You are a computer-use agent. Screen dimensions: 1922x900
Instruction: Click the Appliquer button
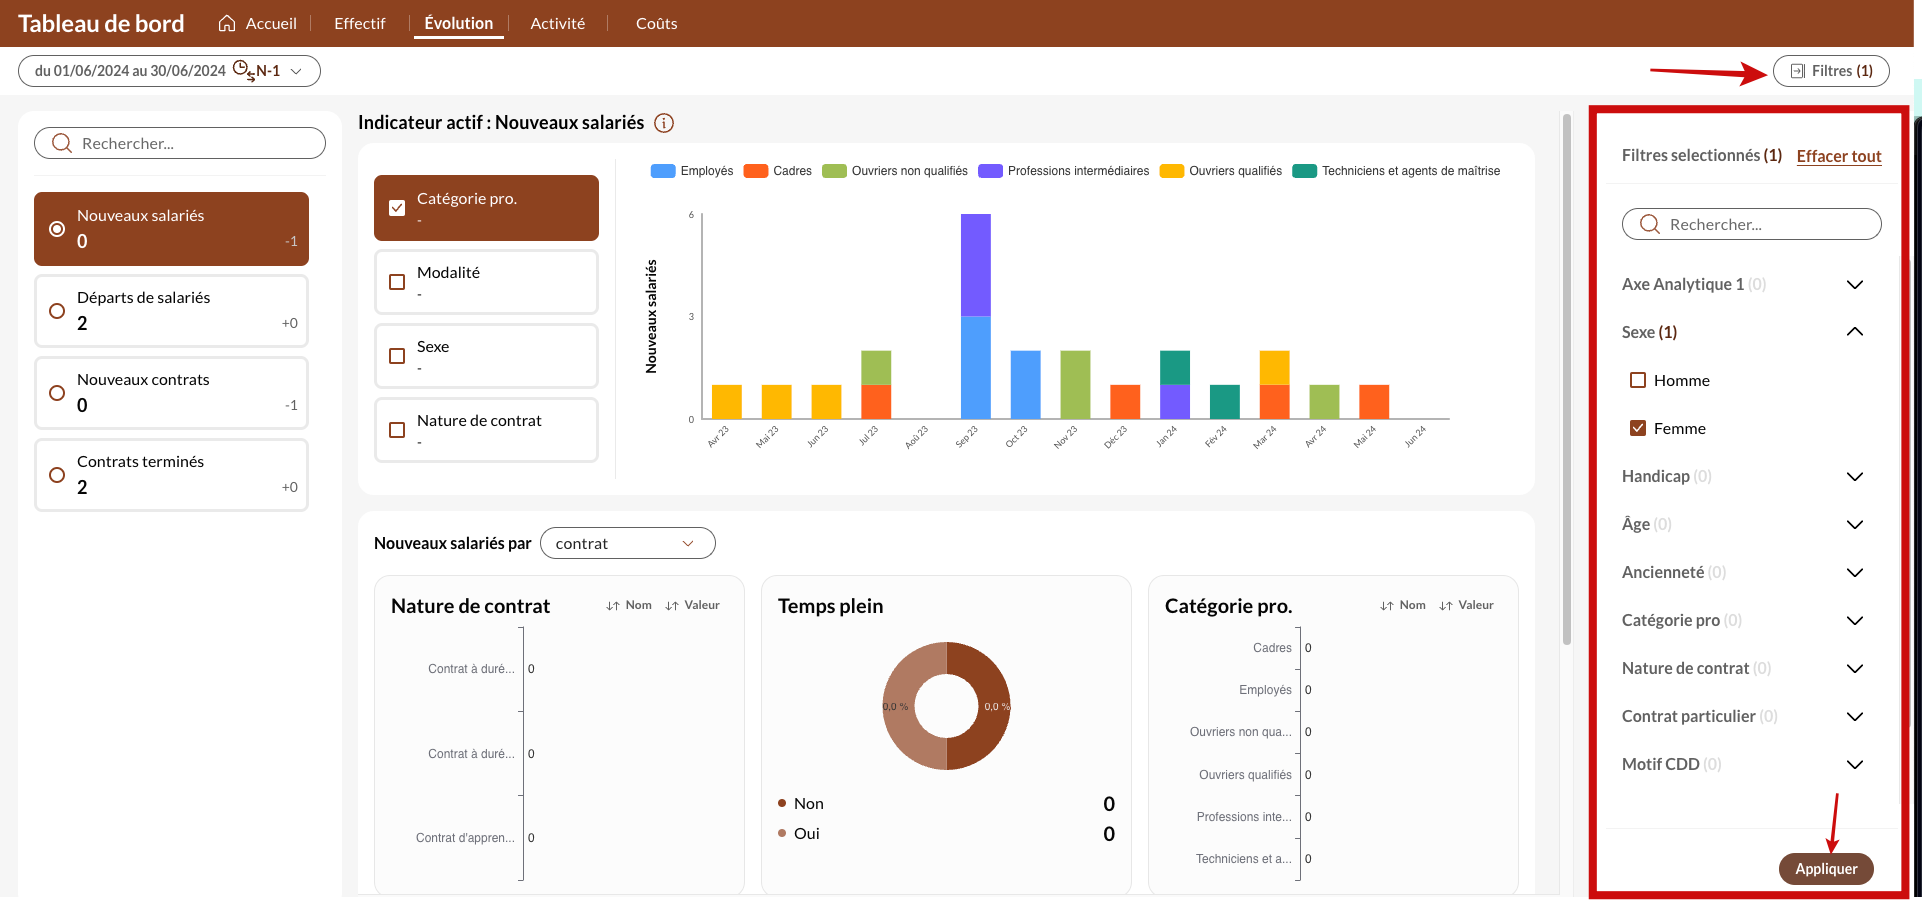[1826, 869]
